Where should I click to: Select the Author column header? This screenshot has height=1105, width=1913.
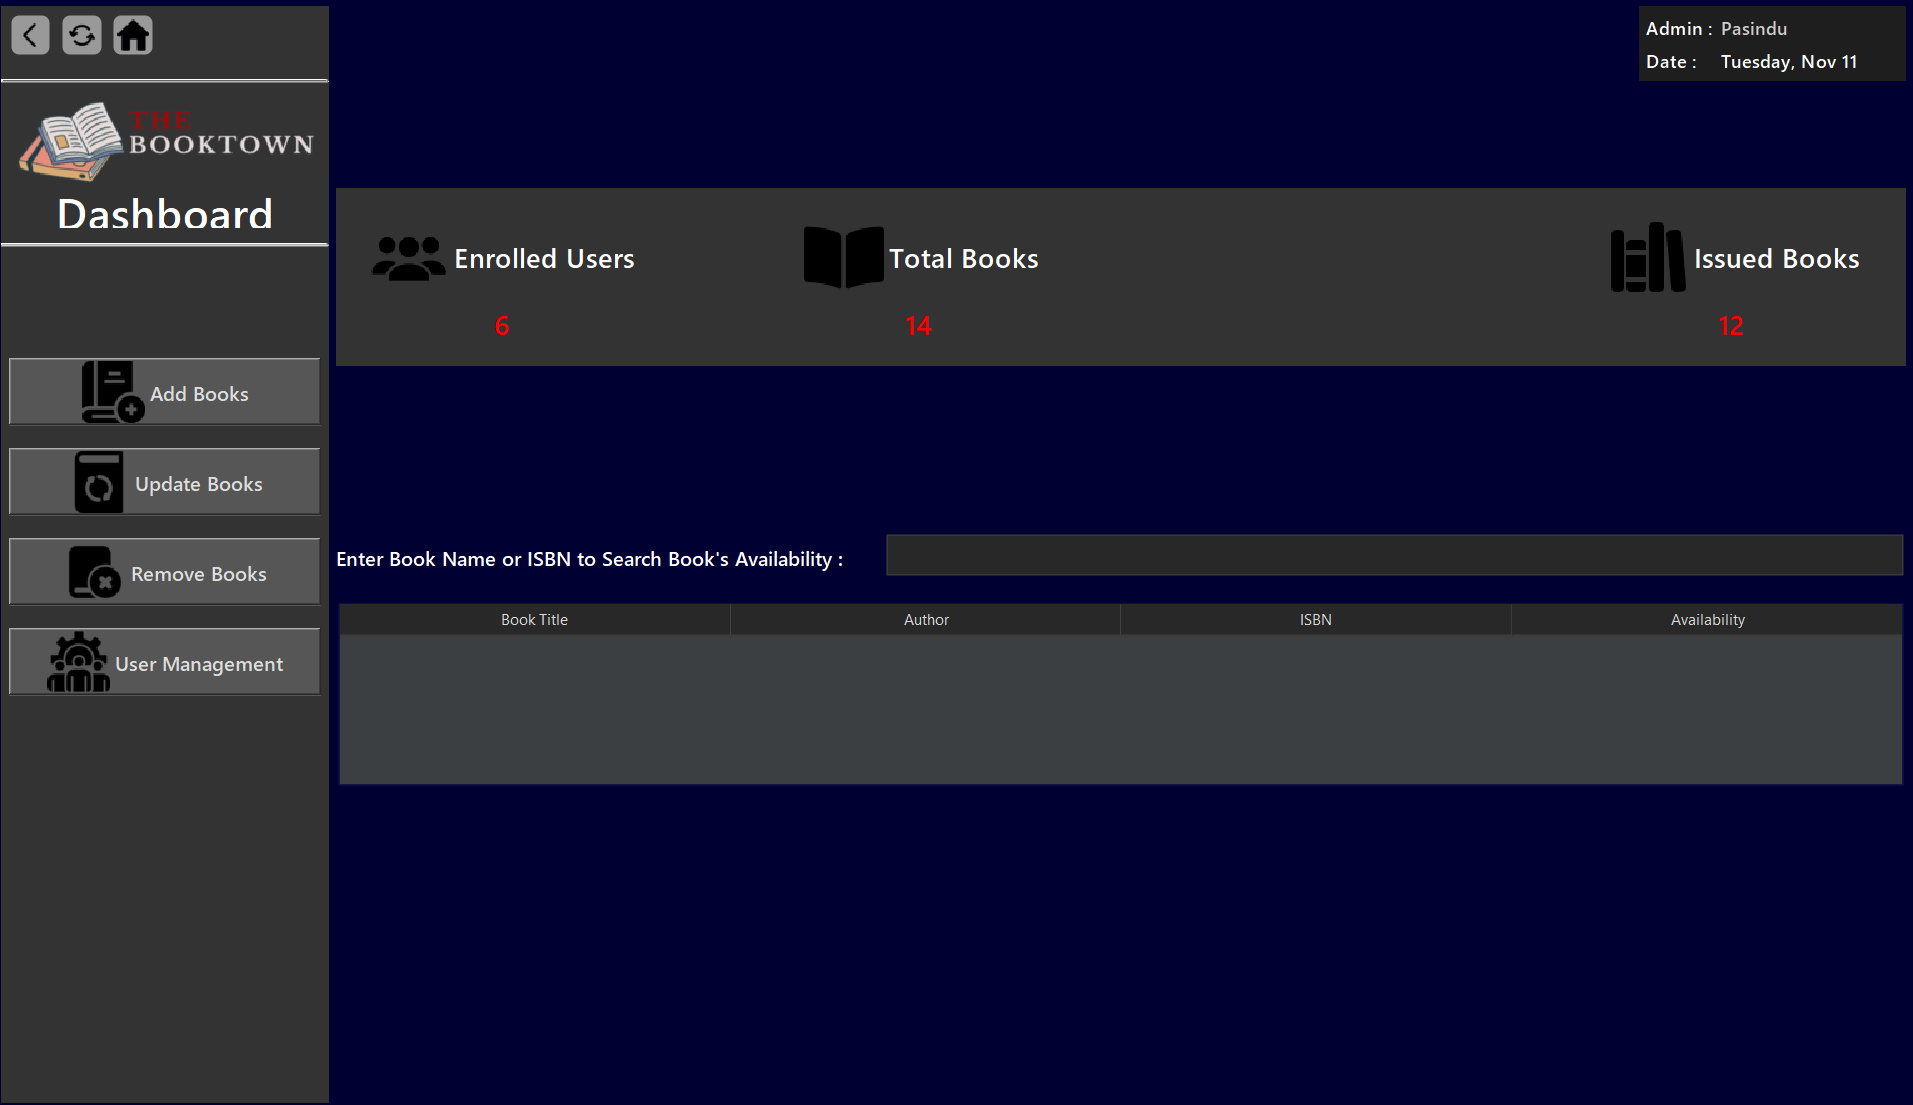(x=926, y=620)
